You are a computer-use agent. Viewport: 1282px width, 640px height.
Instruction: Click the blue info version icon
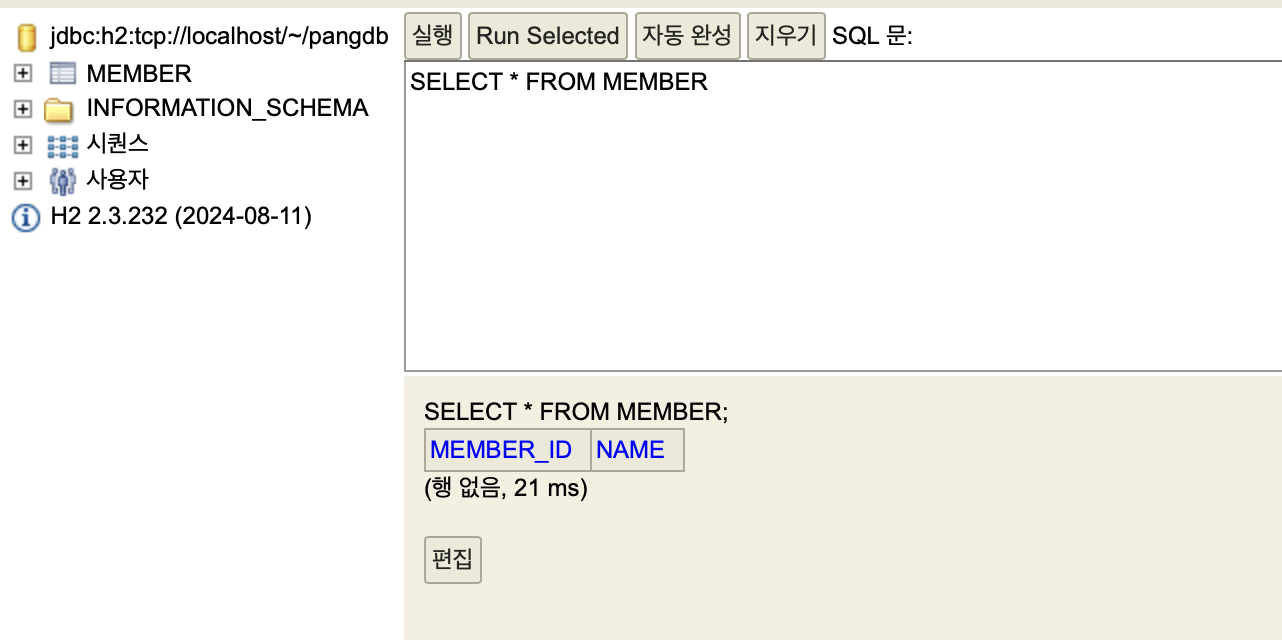[25, 217]
